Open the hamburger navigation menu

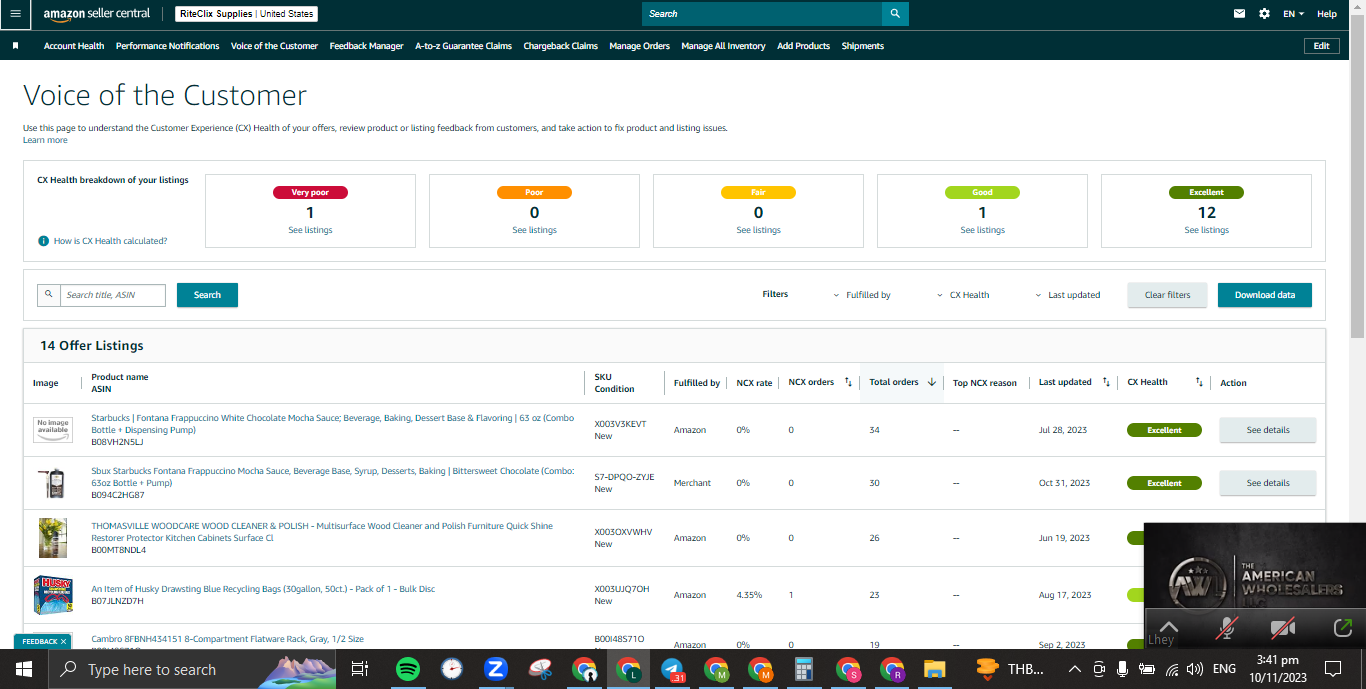coord(15,14)
